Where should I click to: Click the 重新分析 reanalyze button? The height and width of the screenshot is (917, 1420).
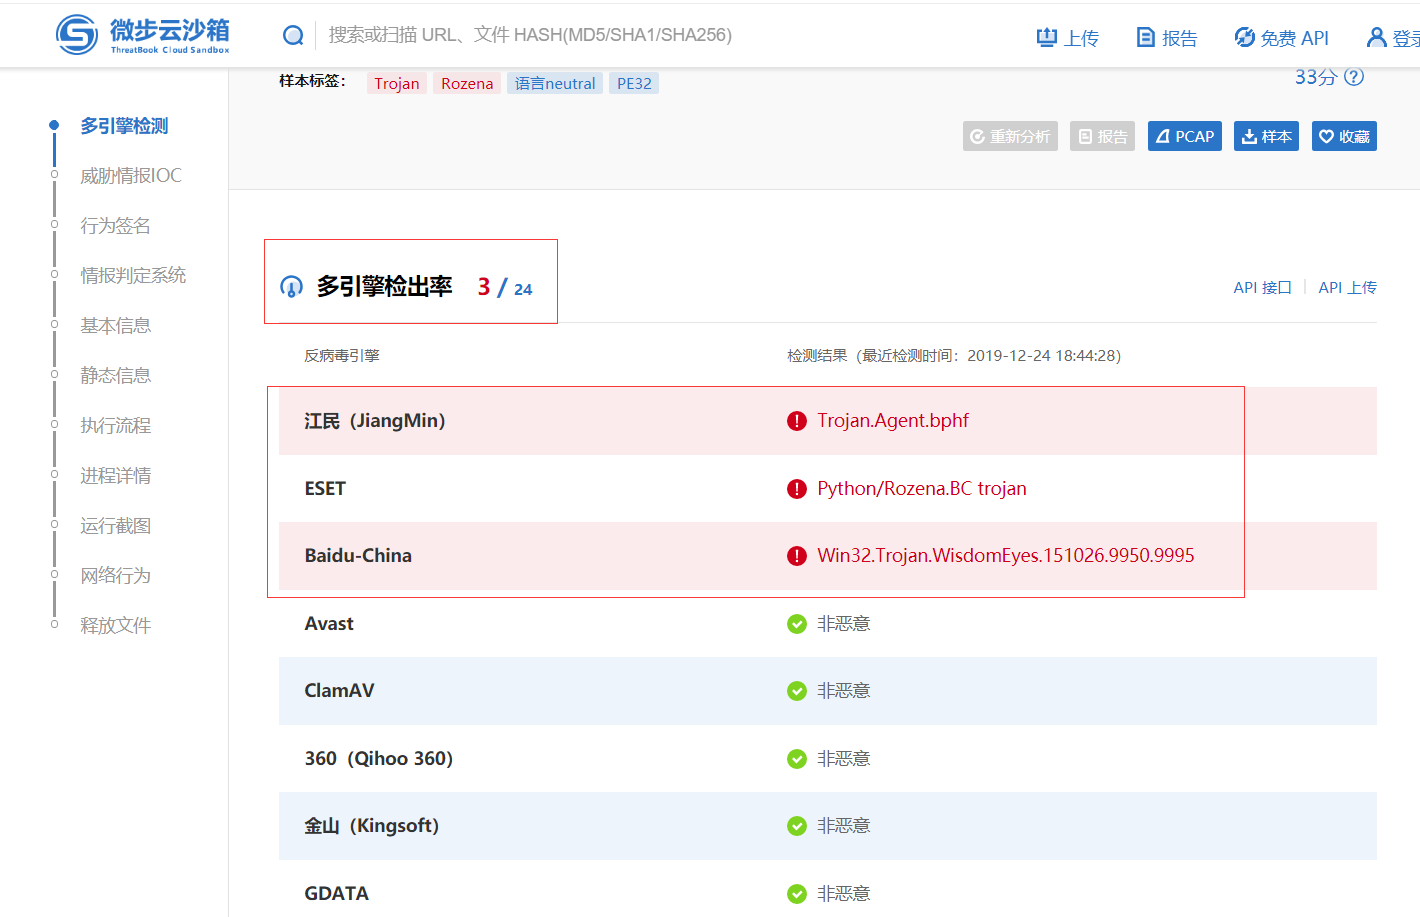pyautogui.click(x=1010, y=136)
